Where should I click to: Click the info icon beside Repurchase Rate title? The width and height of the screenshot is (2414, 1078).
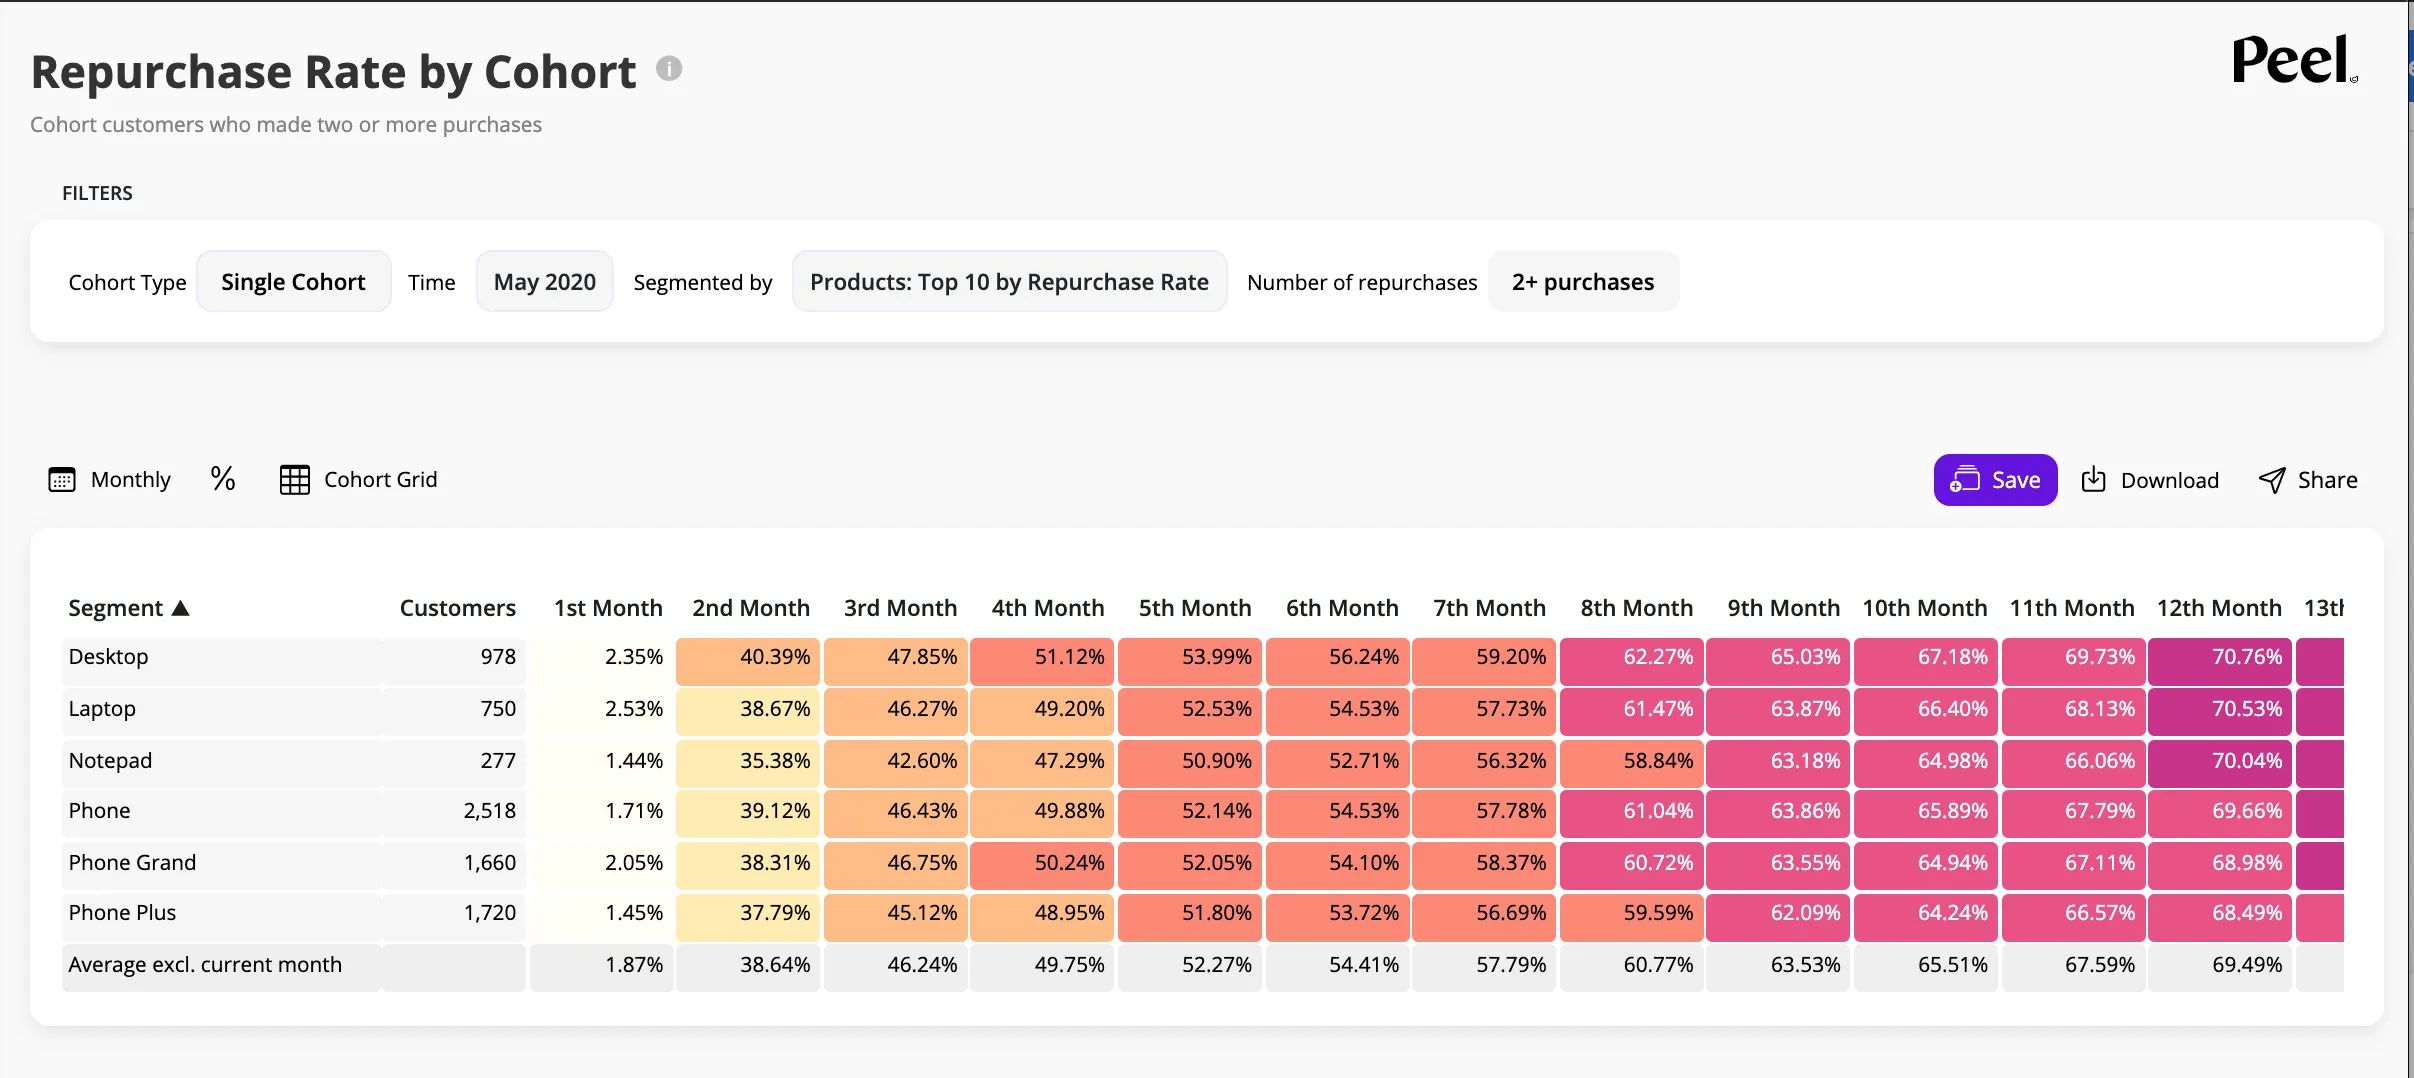[x=669, y=69]
